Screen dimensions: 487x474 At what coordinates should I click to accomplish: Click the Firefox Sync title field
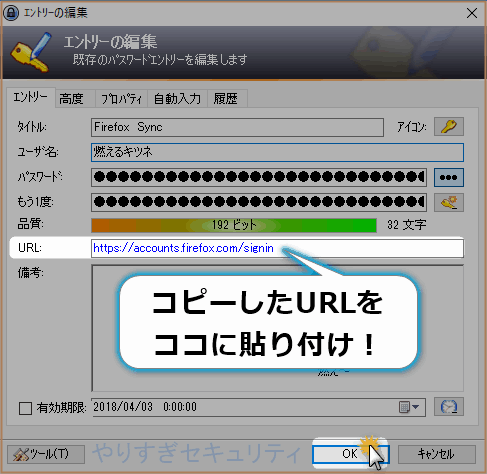click(237, 127)
